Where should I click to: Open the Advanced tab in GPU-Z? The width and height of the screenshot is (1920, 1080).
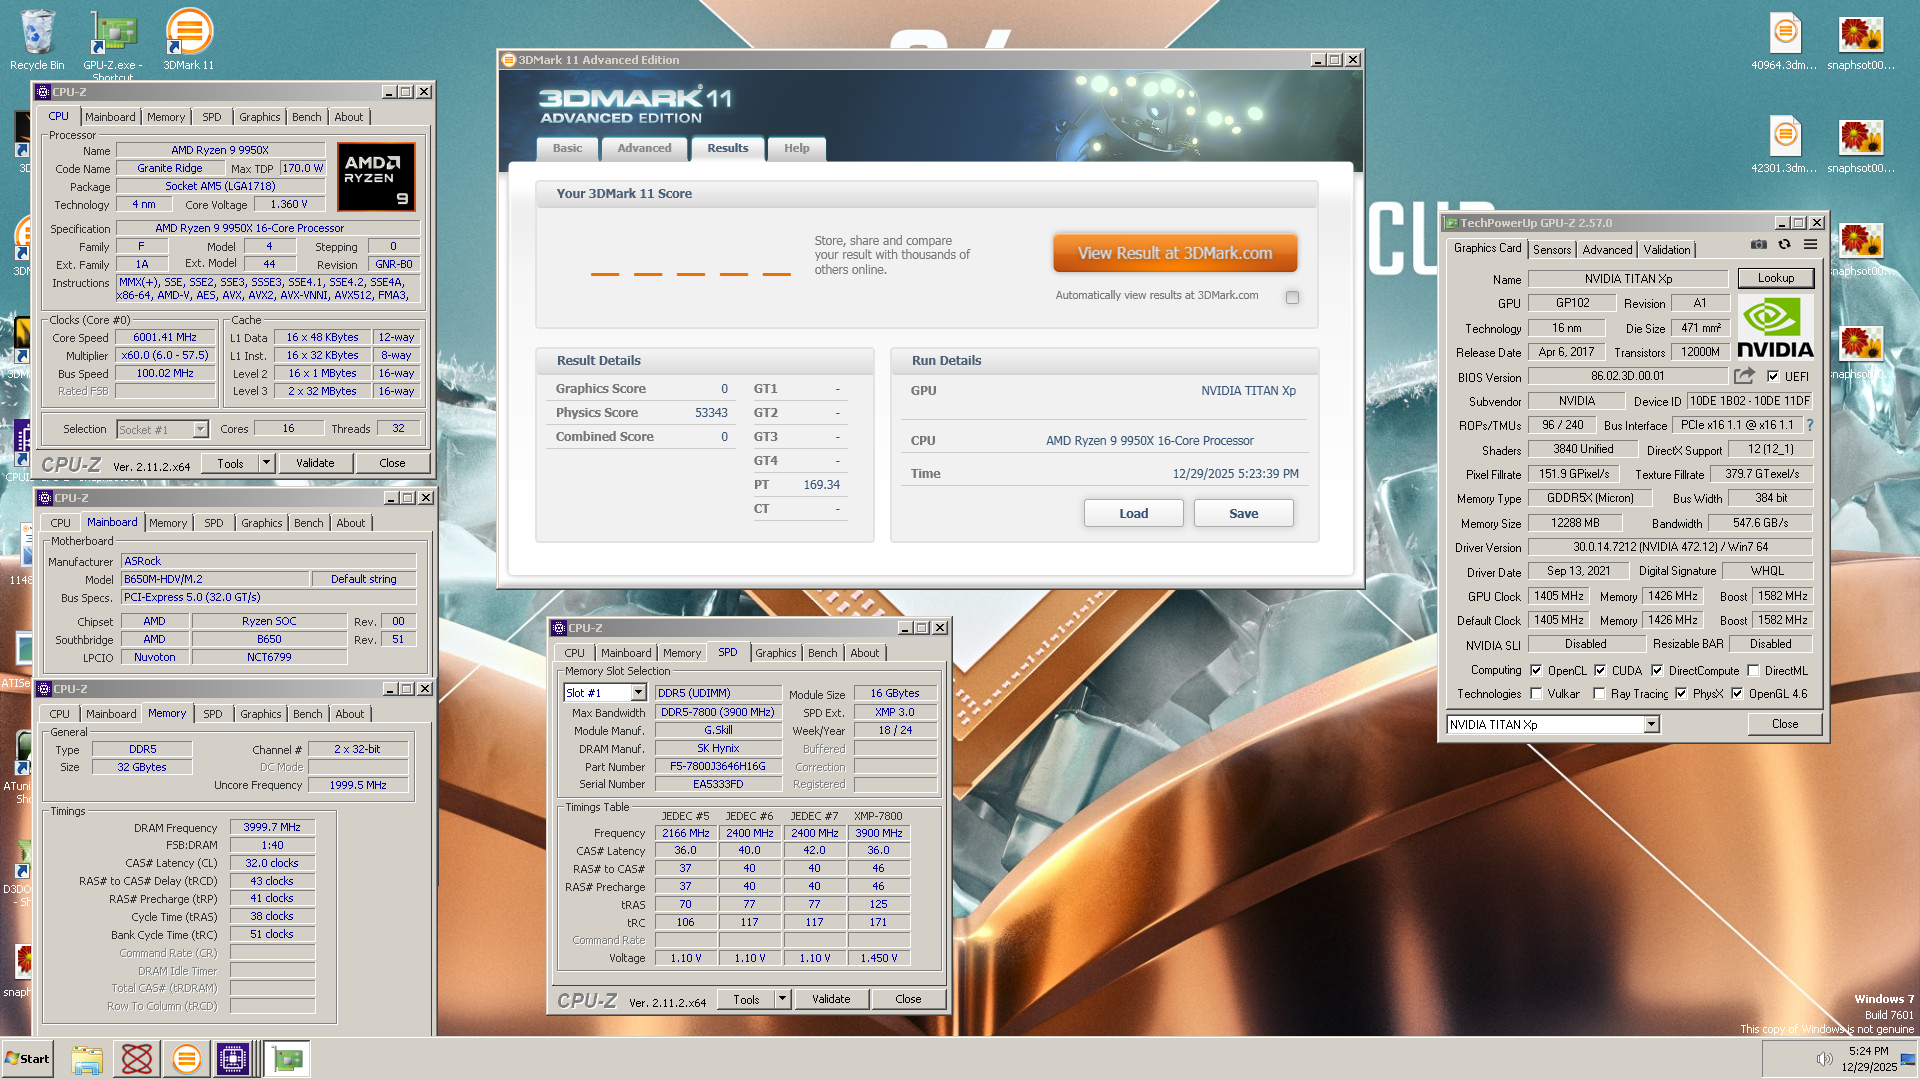(x=1607, y=250)
